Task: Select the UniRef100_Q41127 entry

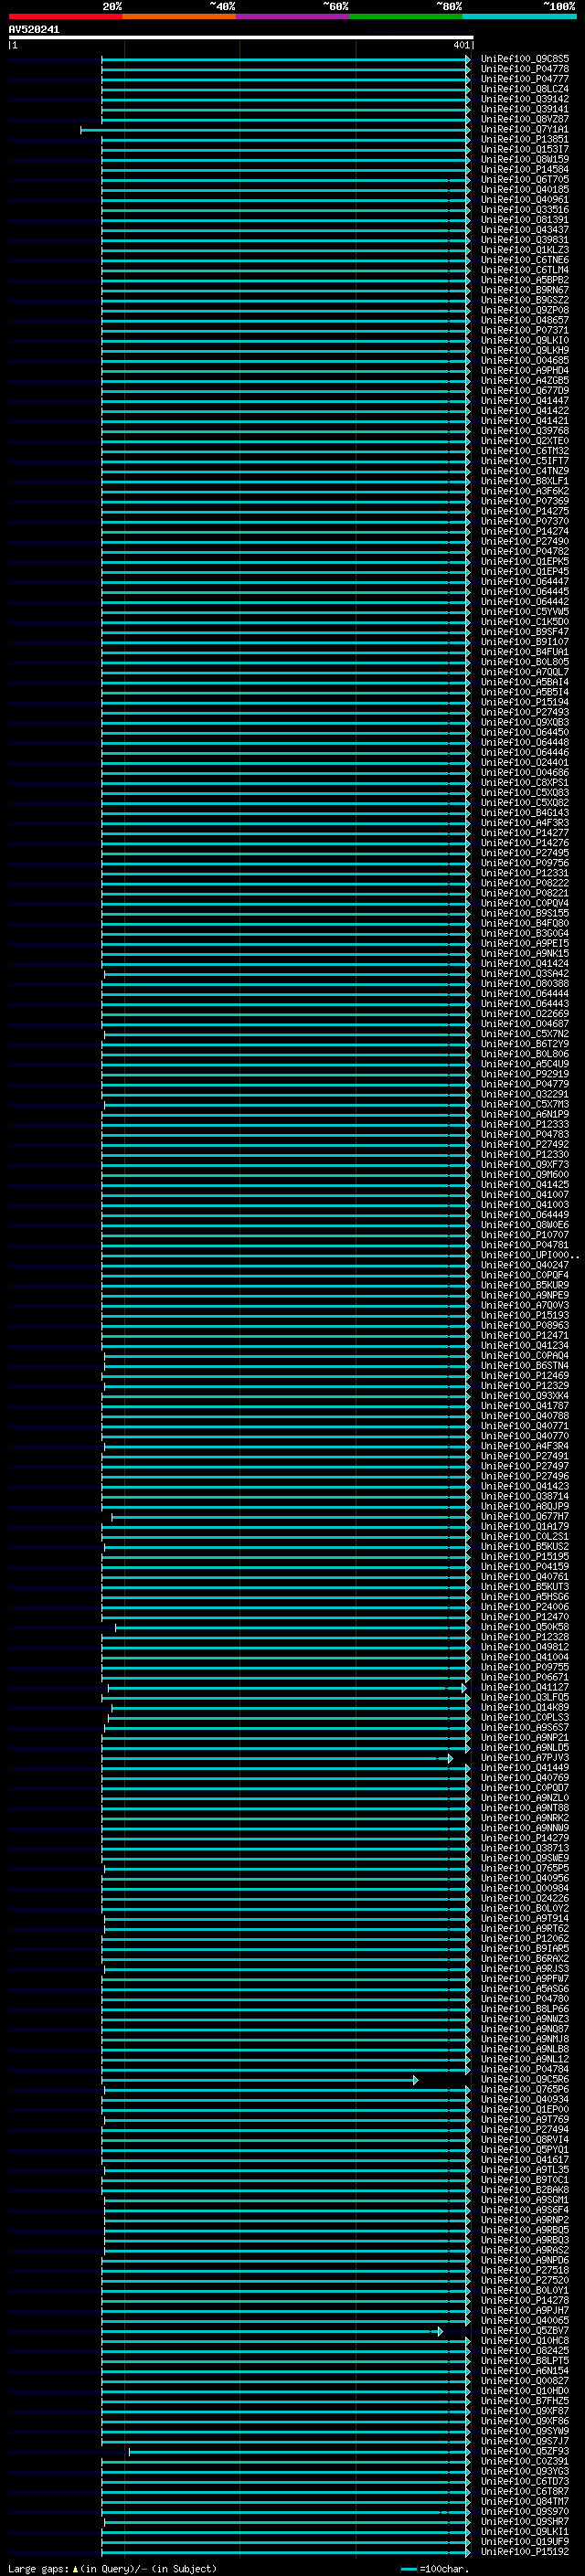Action: [x=524, y=1687]
